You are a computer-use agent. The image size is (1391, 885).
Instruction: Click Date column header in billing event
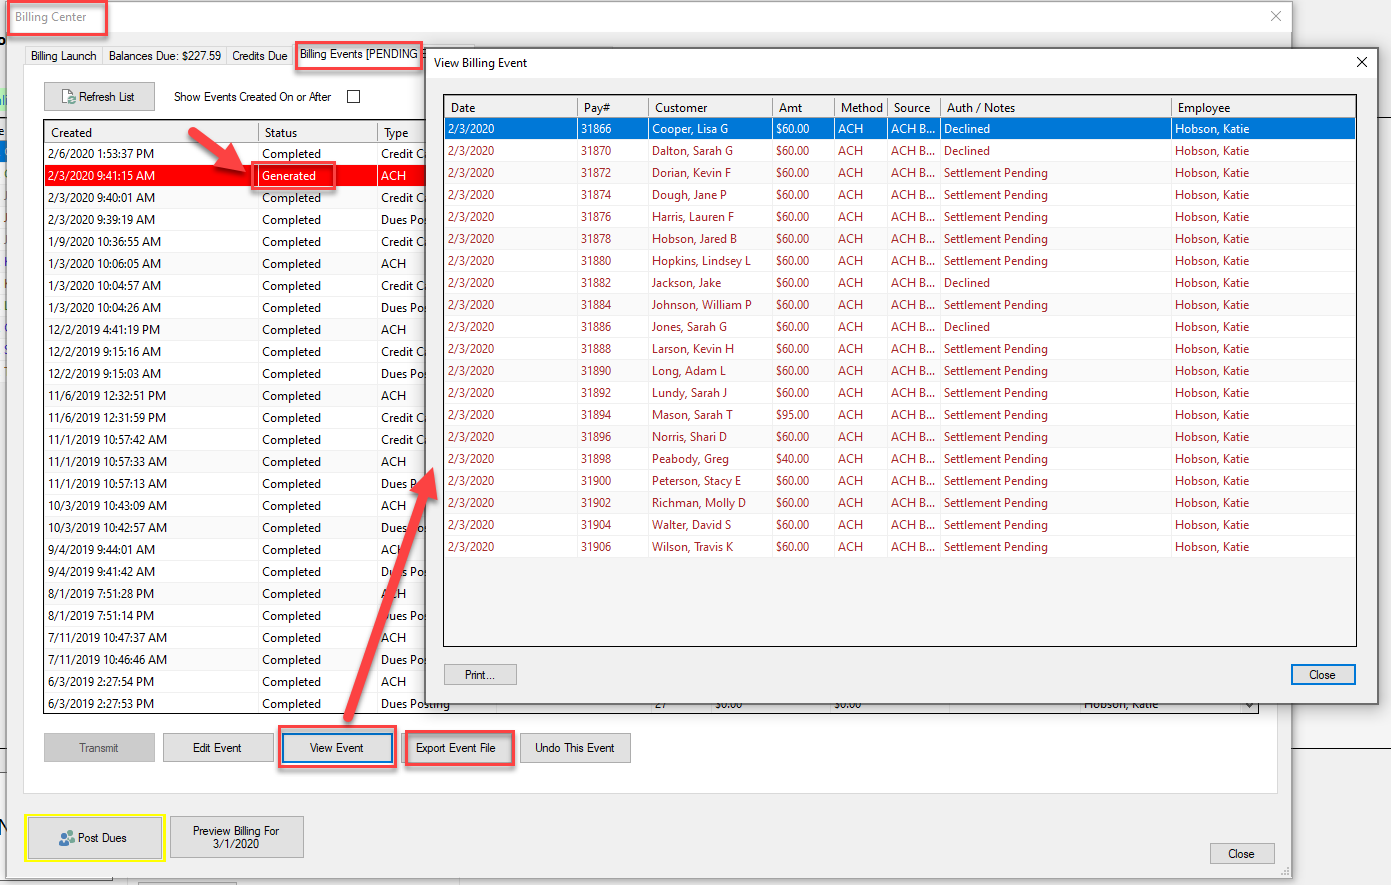pos(511,107)
